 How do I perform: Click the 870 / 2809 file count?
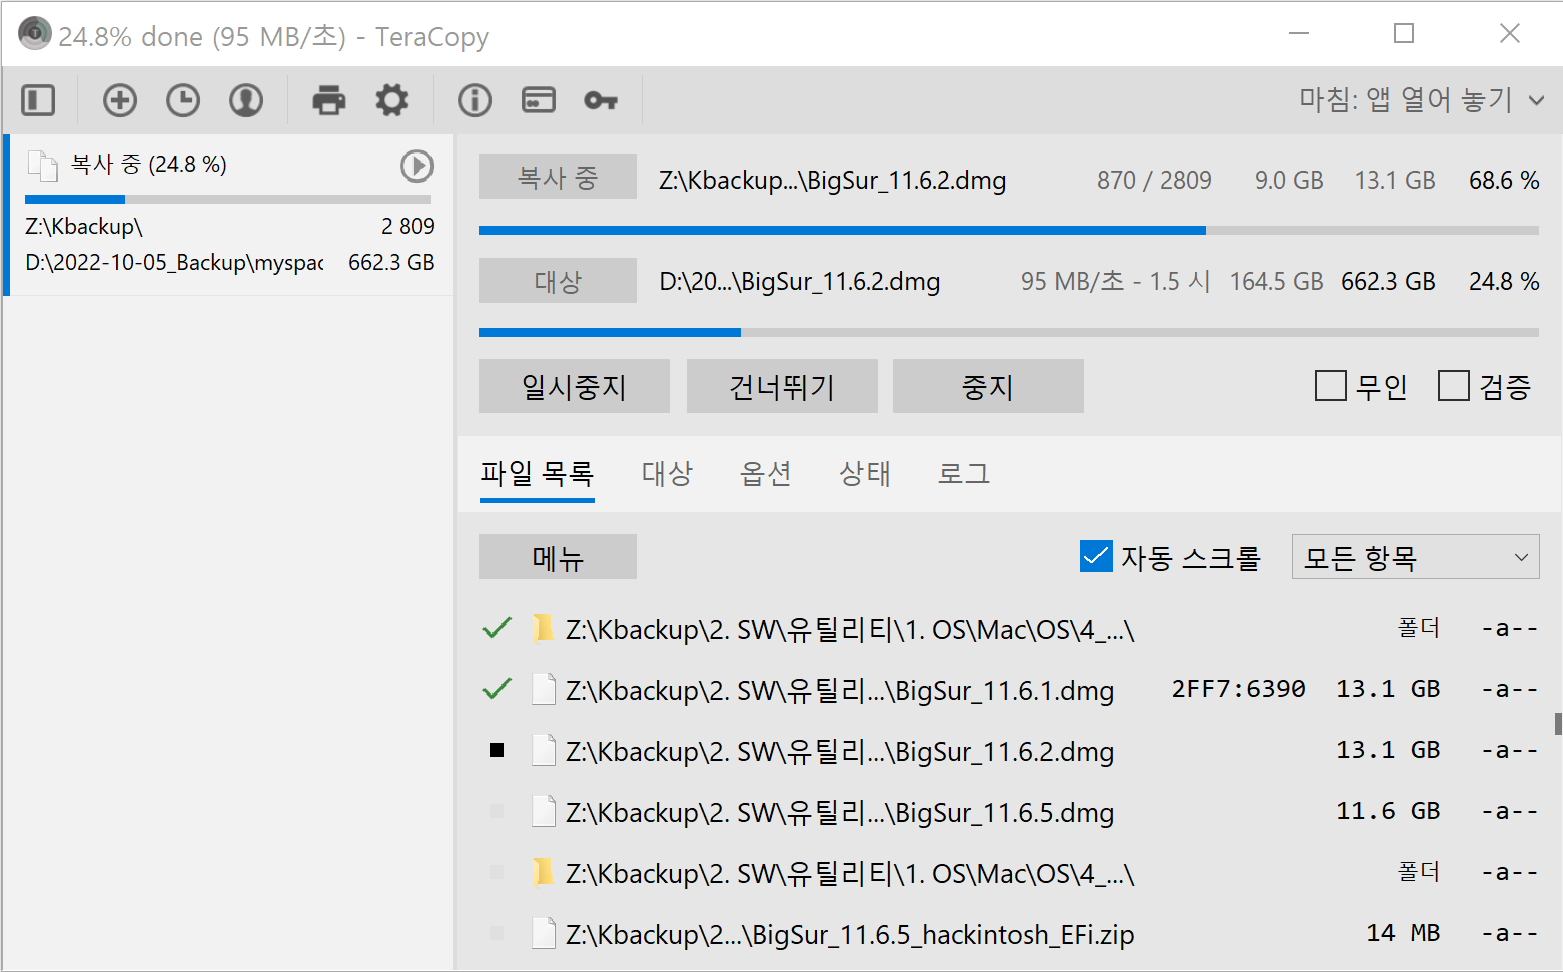1154,180
